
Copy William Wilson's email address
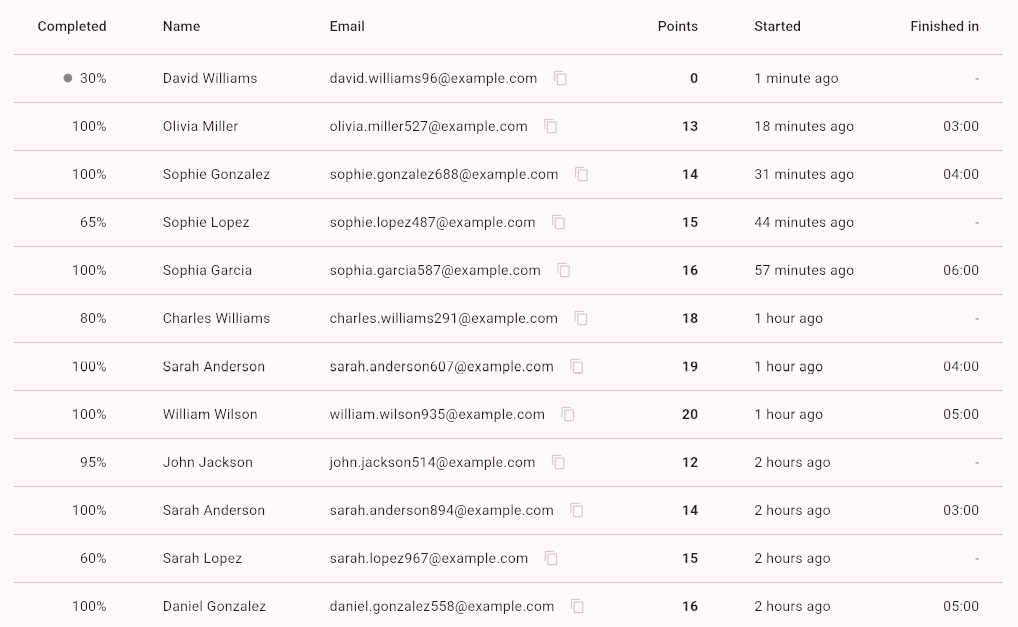[568, 414]
